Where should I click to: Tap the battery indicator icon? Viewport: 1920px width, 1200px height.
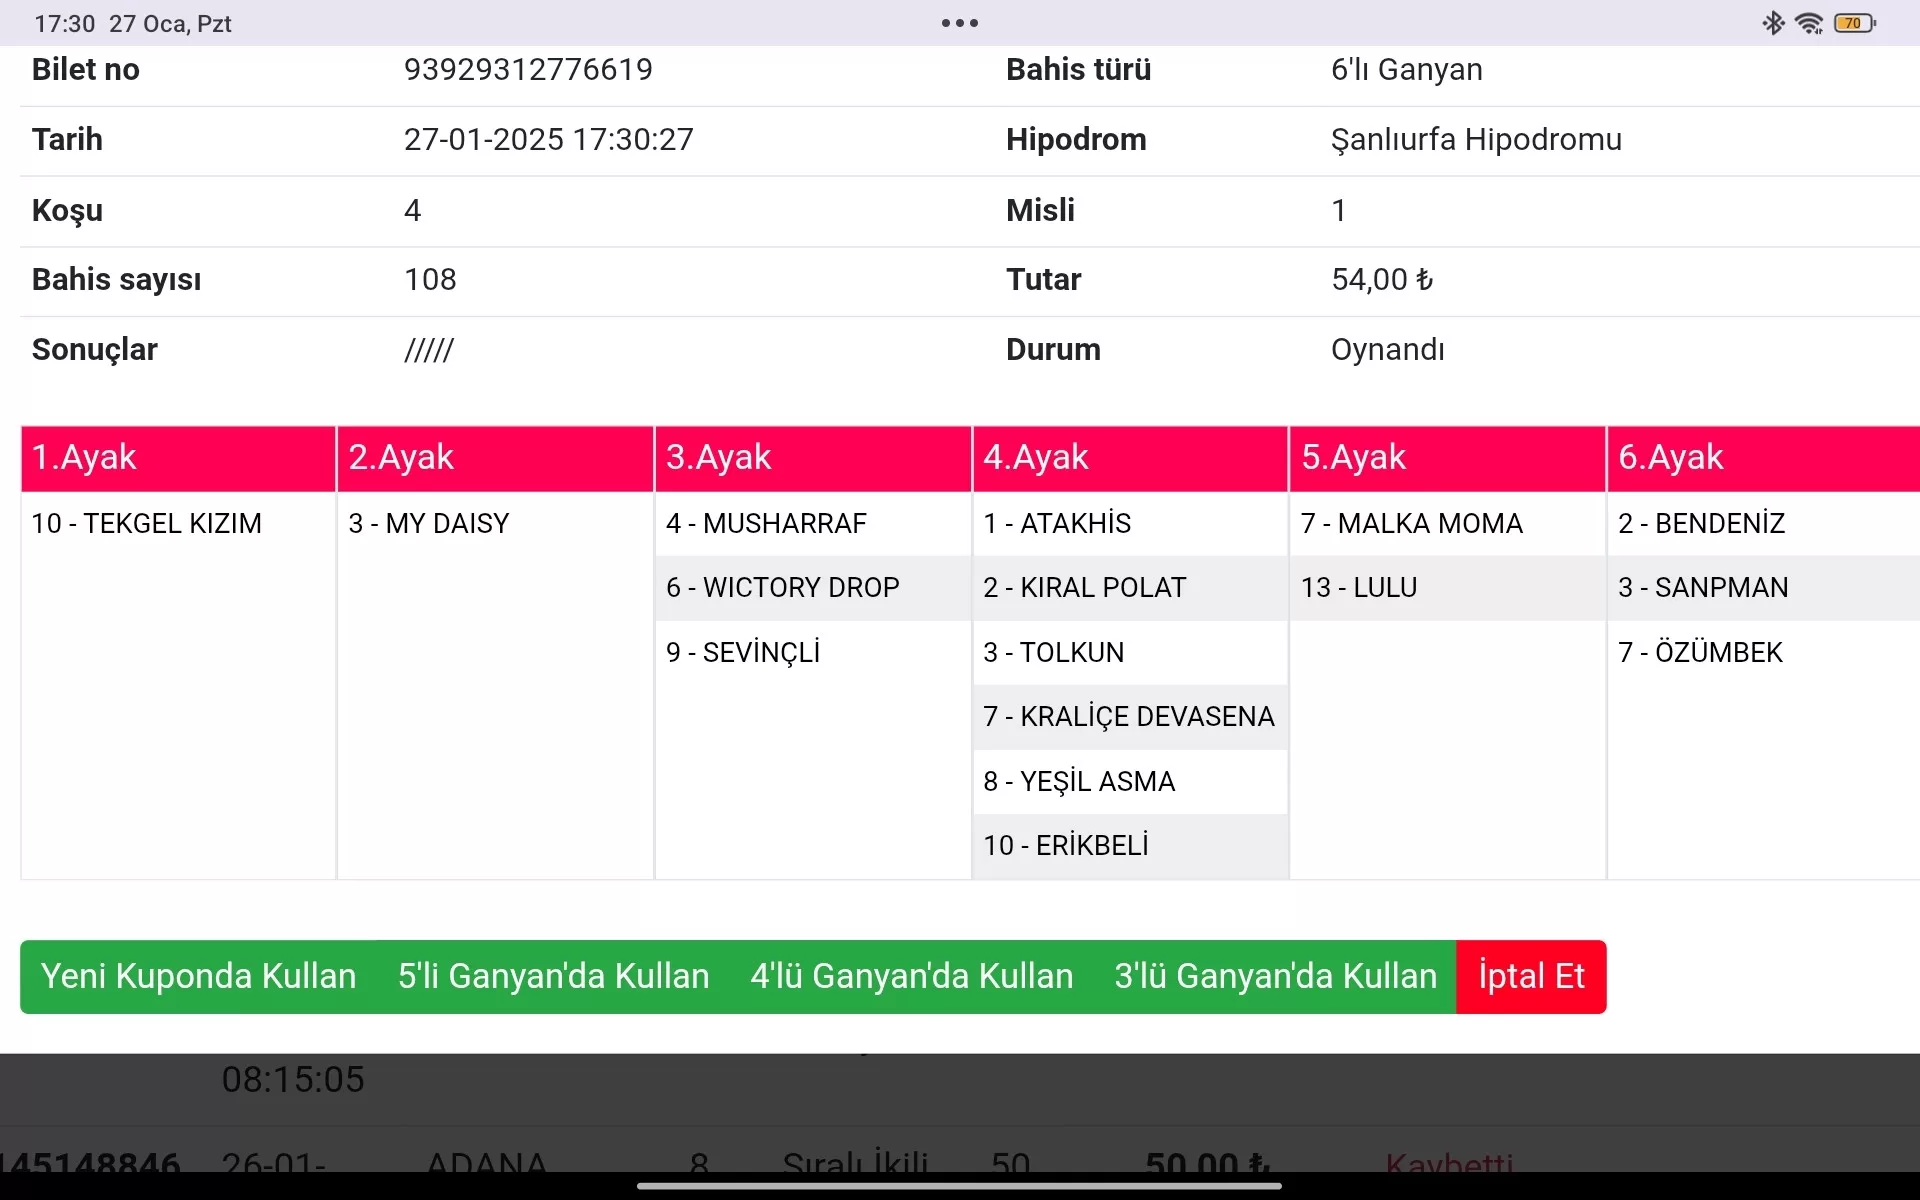pyautogui.click(x=1855, y=23)
